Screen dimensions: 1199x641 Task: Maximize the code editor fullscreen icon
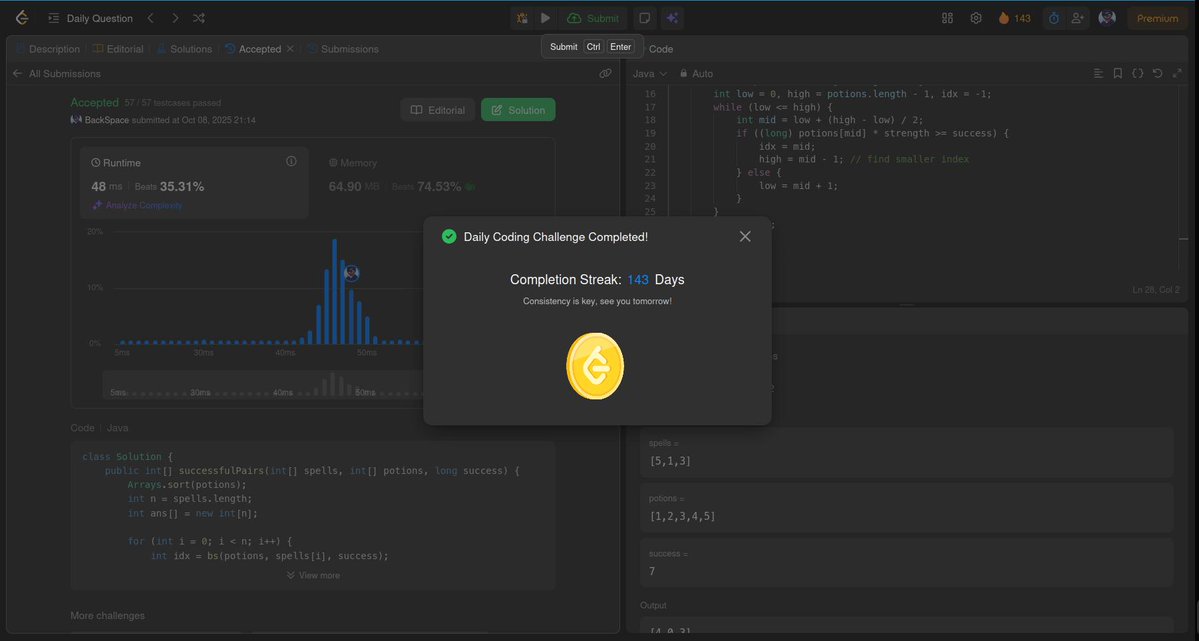1177,73
